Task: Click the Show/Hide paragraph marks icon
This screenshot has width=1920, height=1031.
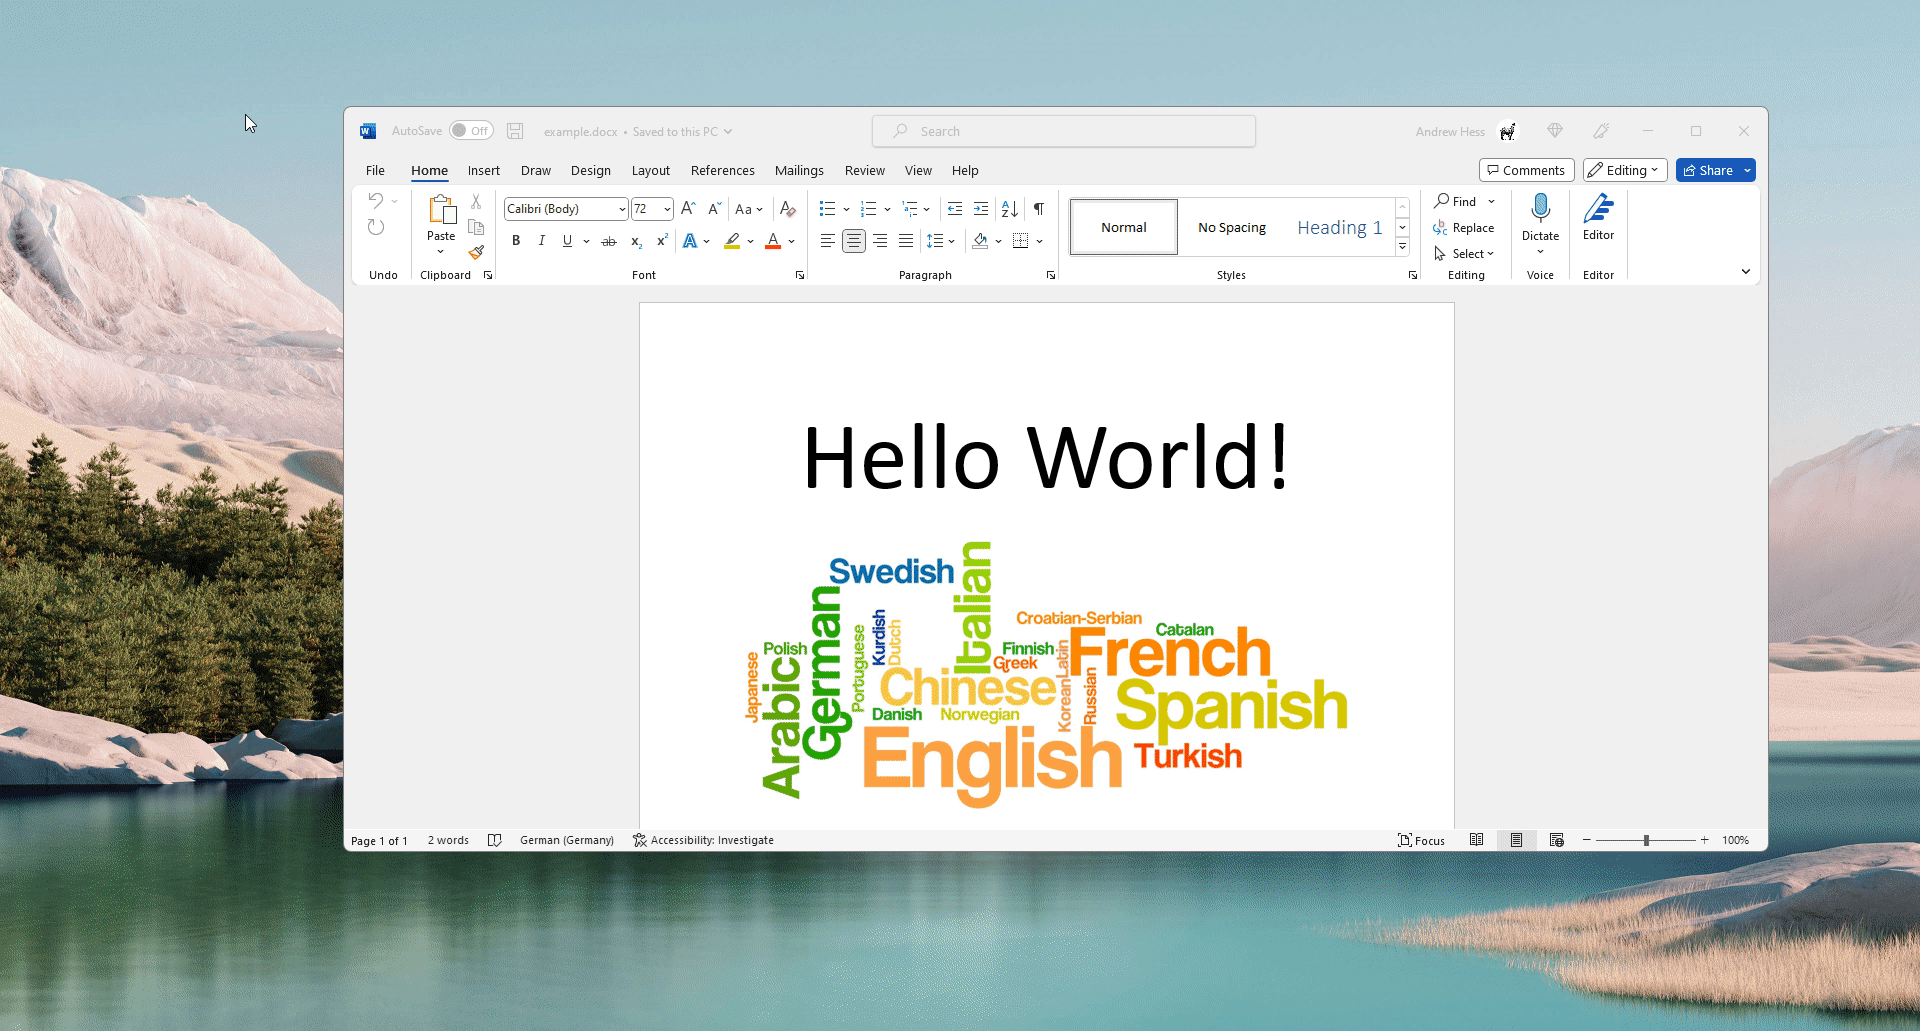Action: click(1039, 209)
